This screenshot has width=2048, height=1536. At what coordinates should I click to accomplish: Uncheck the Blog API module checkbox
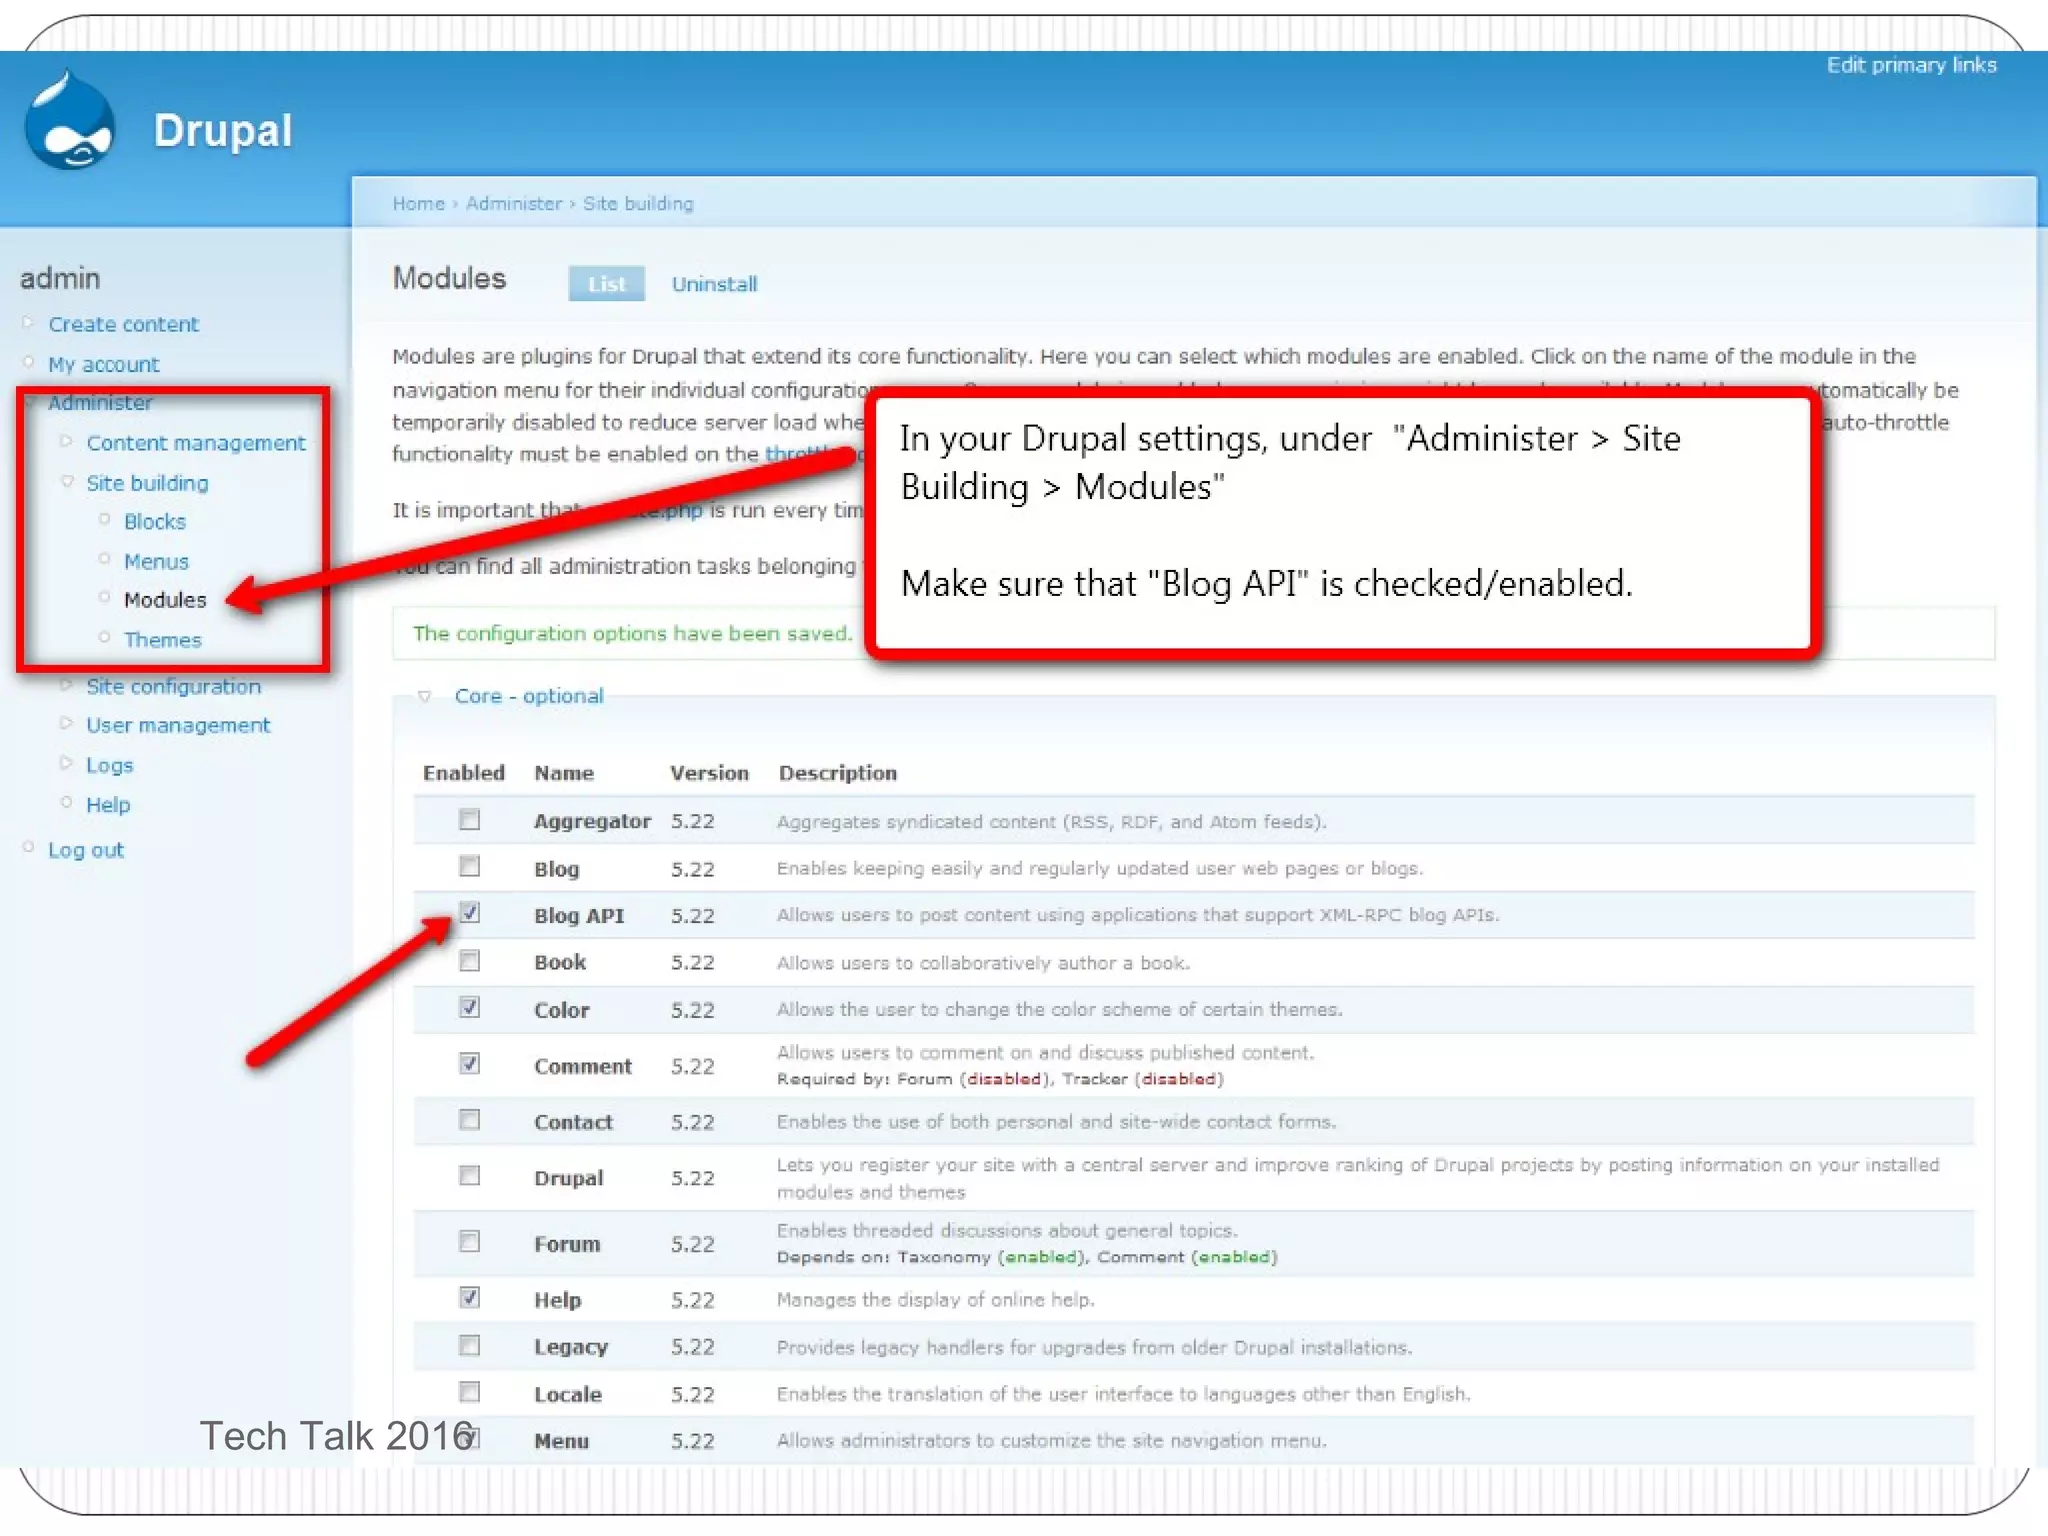point(469,913)
